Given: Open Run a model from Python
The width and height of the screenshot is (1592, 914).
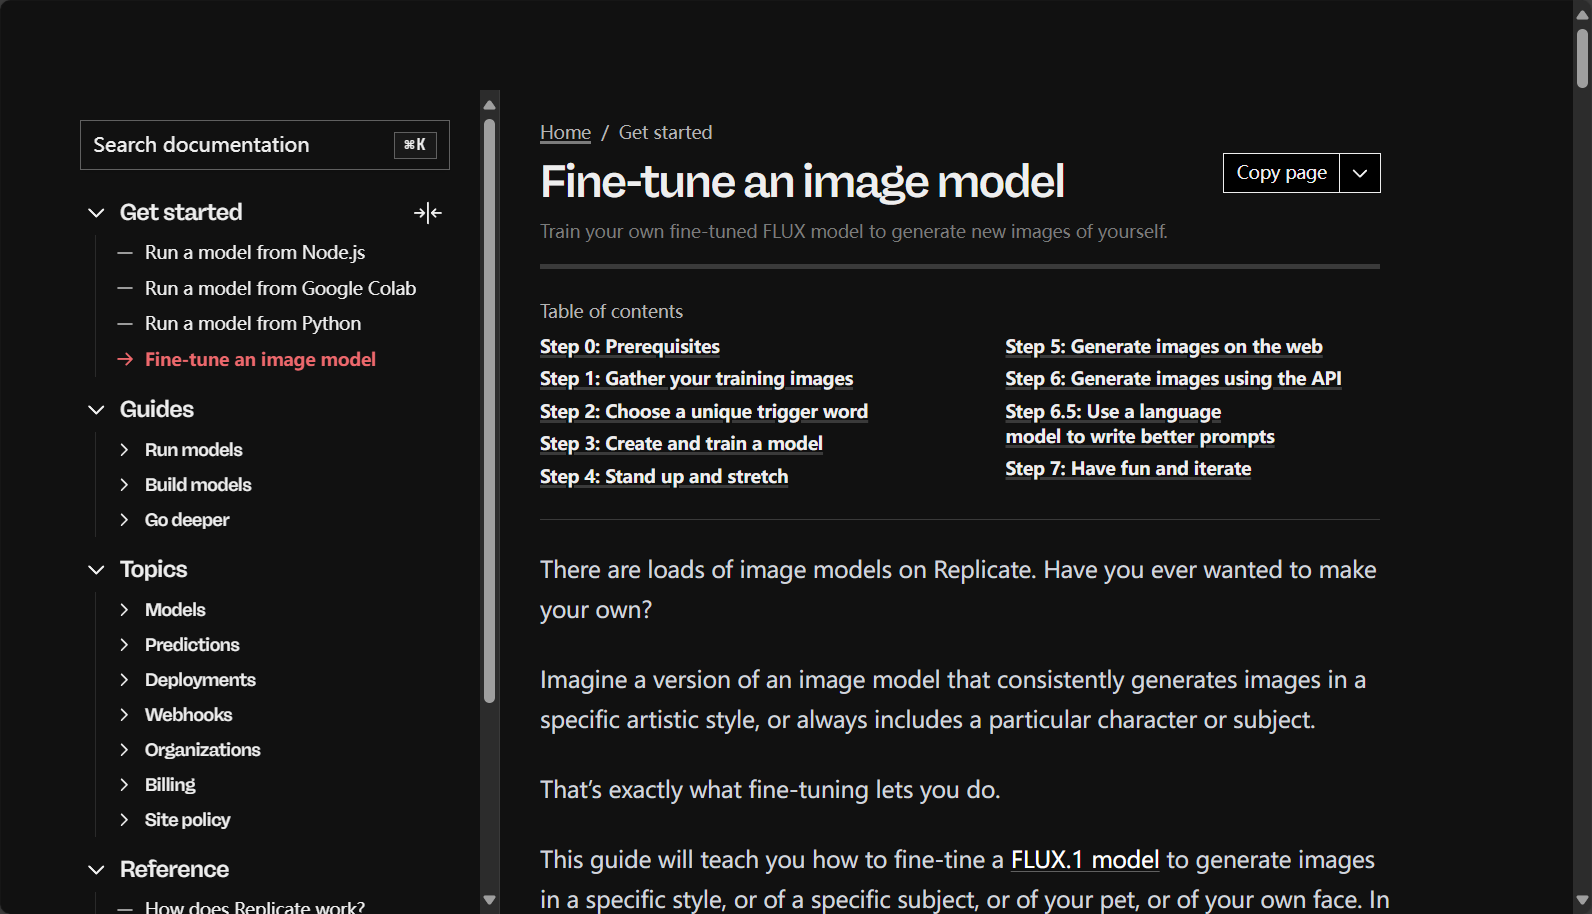Looking at the screenshot, I should [x=253, y=324].
